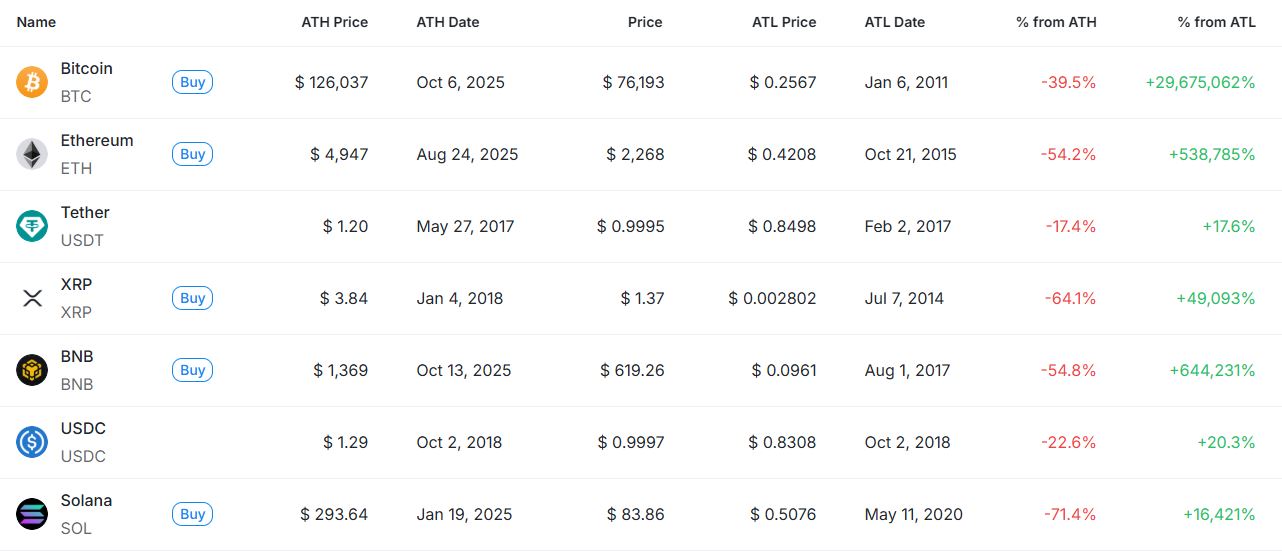
Task: Sort table by ATH Price column header
Action: click(x=334, y=22)
